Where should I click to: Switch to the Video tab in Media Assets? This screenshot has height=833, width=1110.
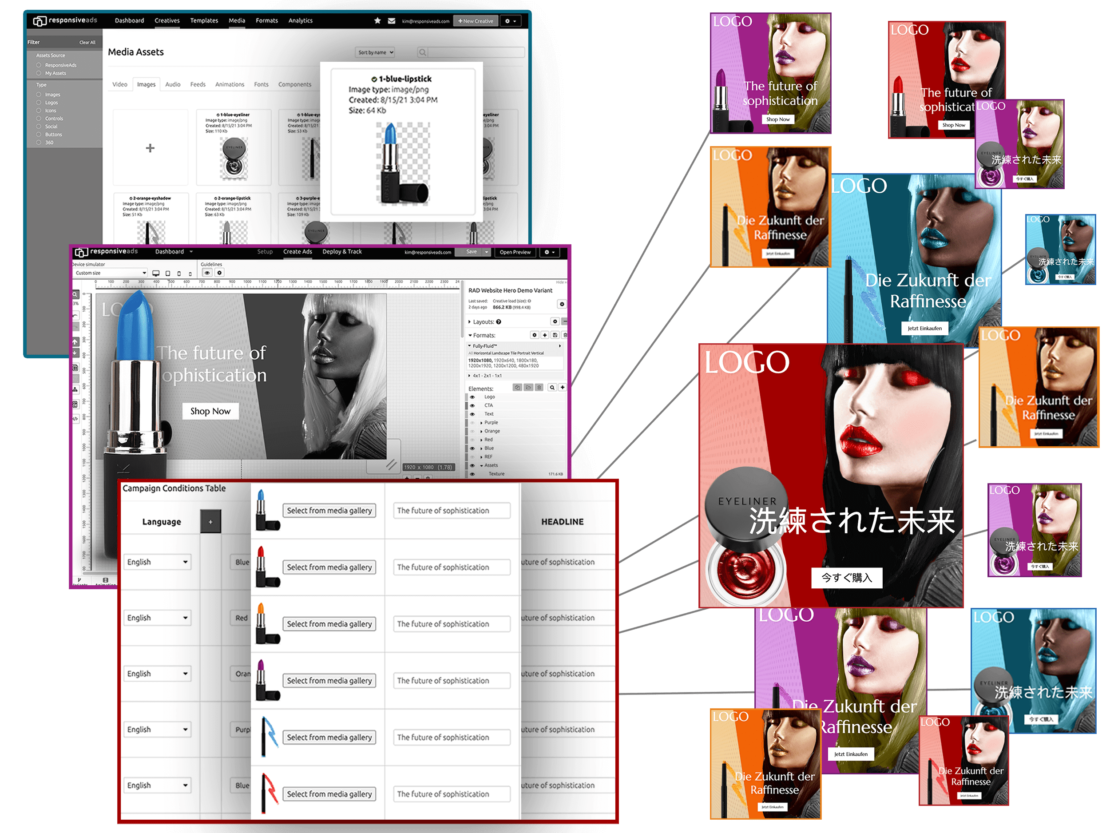[x=120, y=84]
